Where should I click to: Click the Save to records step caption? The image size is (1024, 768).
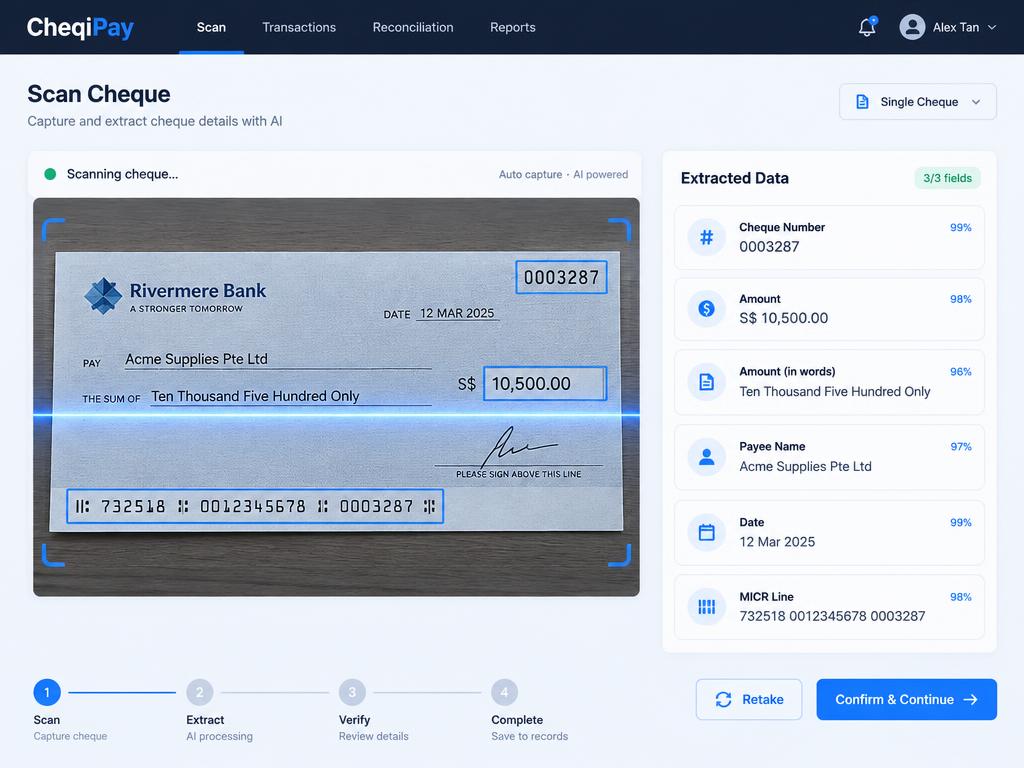(530, 736)
